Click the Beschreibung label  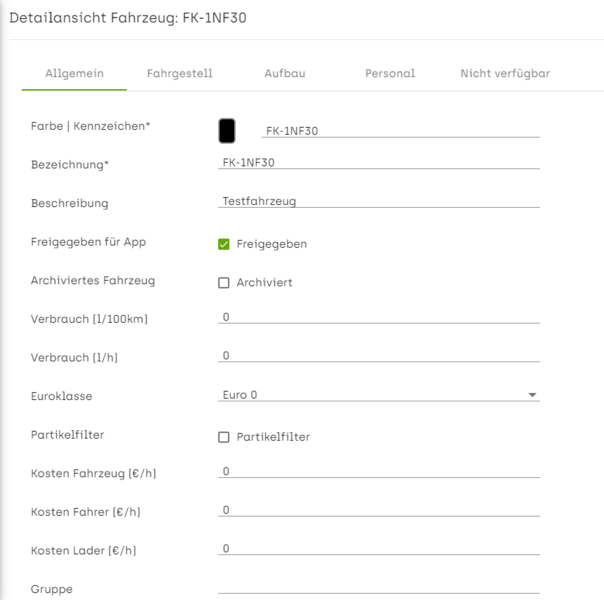pos(70,203)
